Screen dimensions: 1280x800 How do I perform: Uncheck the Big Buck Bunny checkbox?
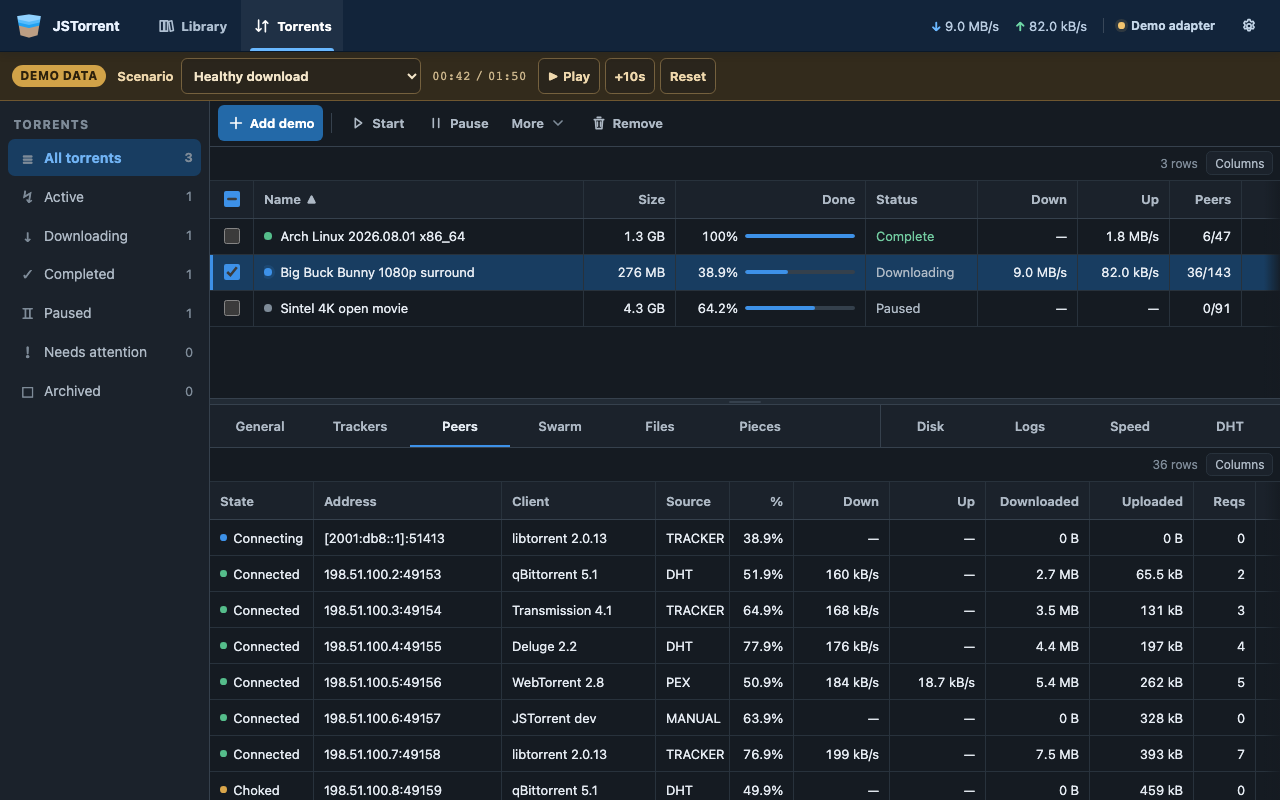[232, 272]
